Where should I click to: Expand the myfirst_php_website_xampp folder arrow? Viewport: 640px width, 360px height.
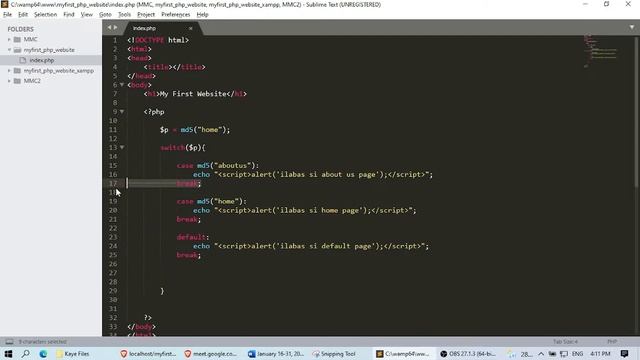pos(9,71)
